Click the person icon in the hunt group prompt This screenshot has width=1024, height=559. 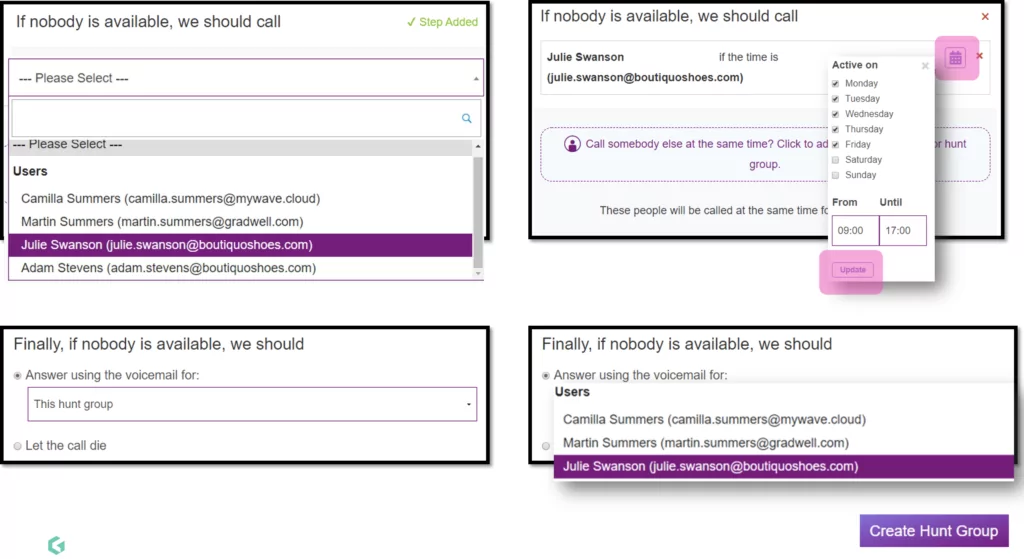tap(572, 144)
